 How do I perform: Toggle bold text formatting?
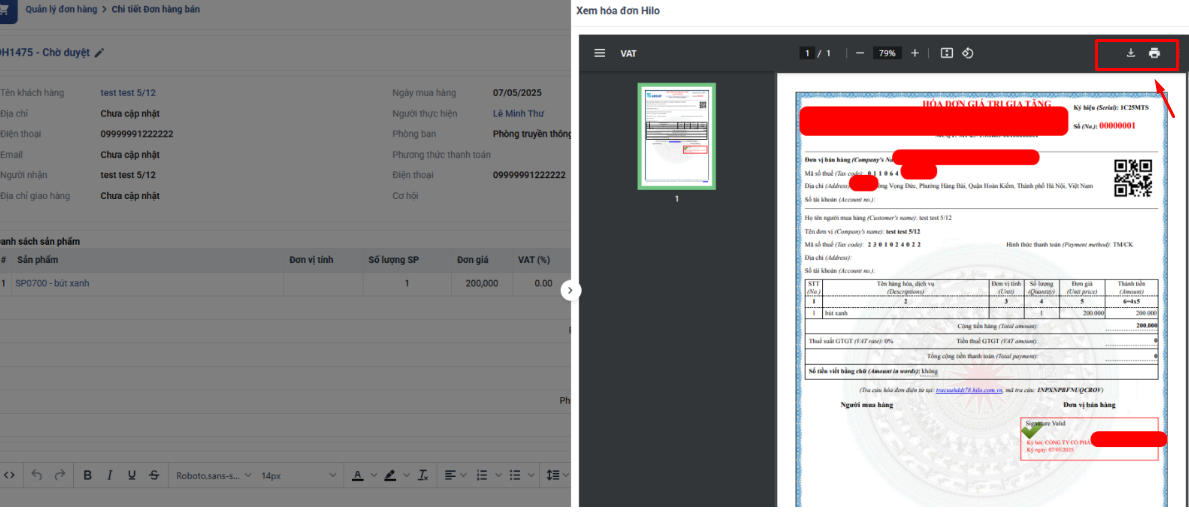click(87, 475)
